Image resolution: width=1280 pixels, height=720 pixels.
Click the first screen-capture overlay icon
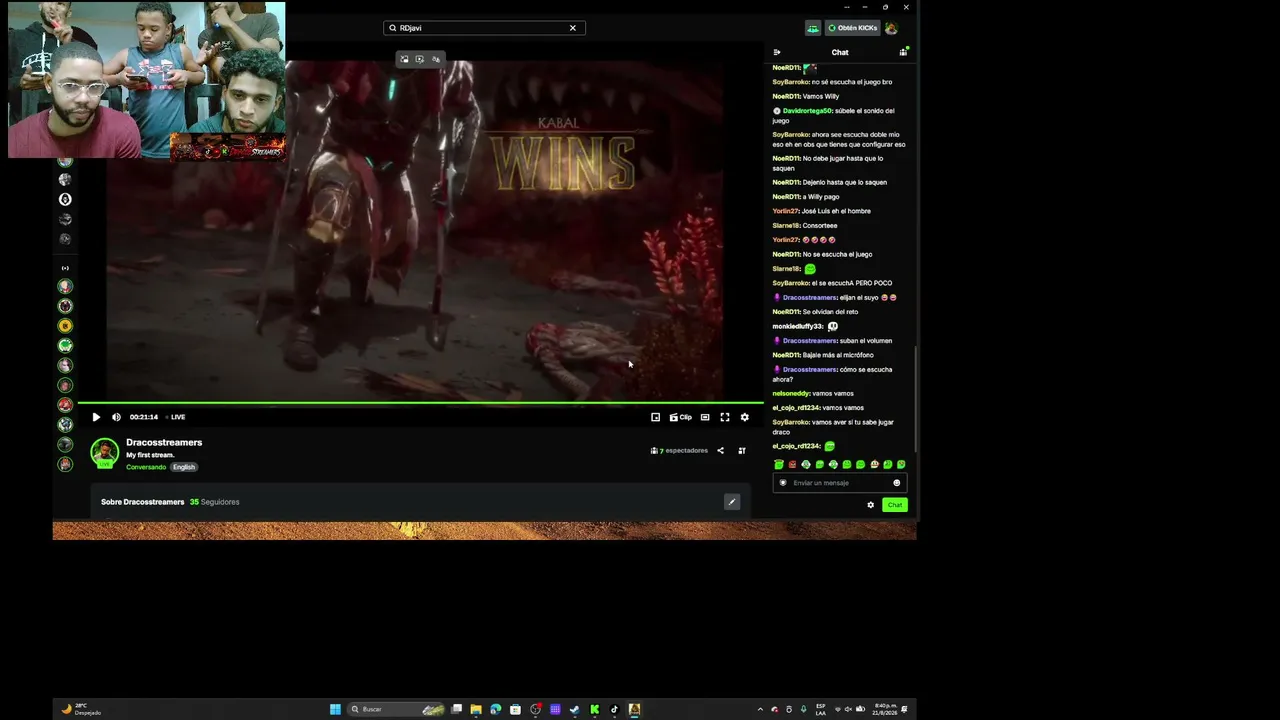[x=404, y=59]
